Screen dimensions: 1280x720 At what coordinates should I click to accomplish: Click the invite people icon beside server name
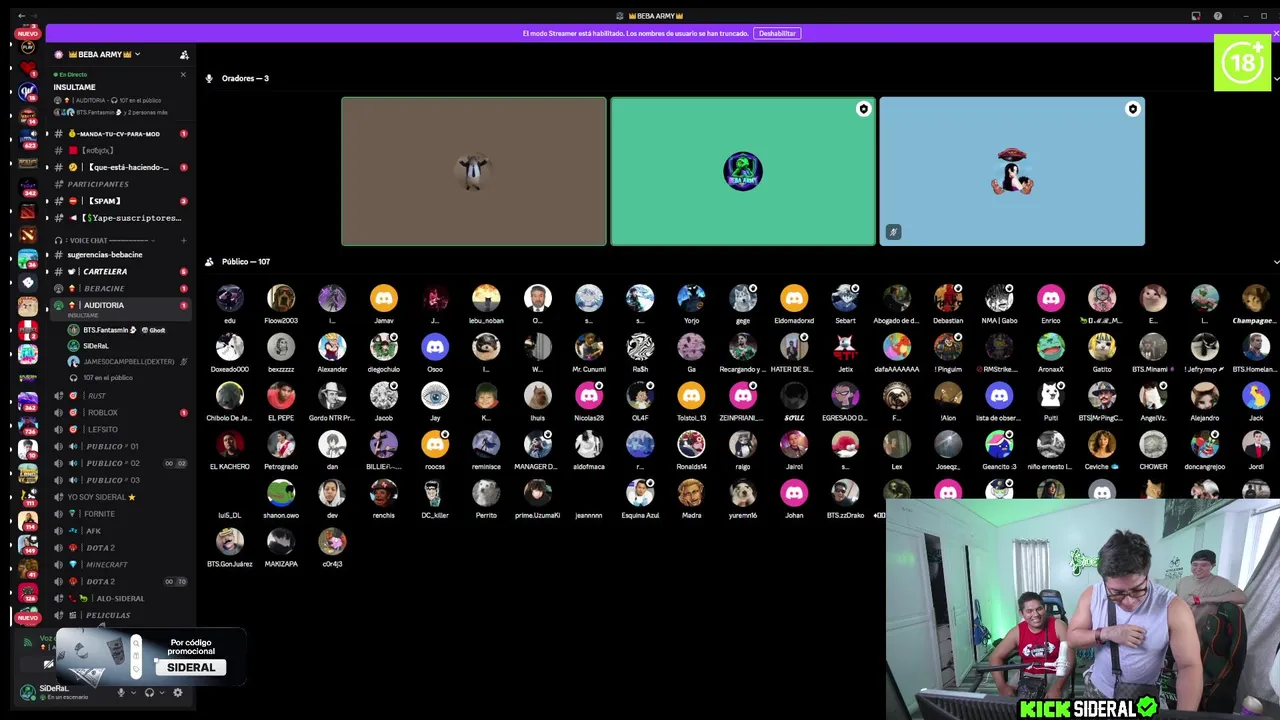(184, 55)
